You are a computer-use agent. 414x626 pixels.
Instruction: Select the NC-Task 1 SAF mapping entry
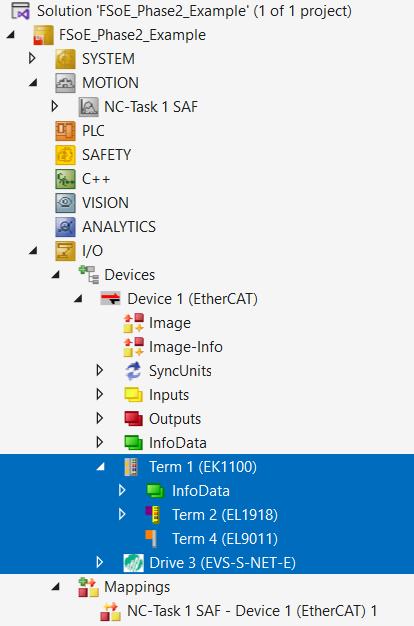[x=252, y=611]
